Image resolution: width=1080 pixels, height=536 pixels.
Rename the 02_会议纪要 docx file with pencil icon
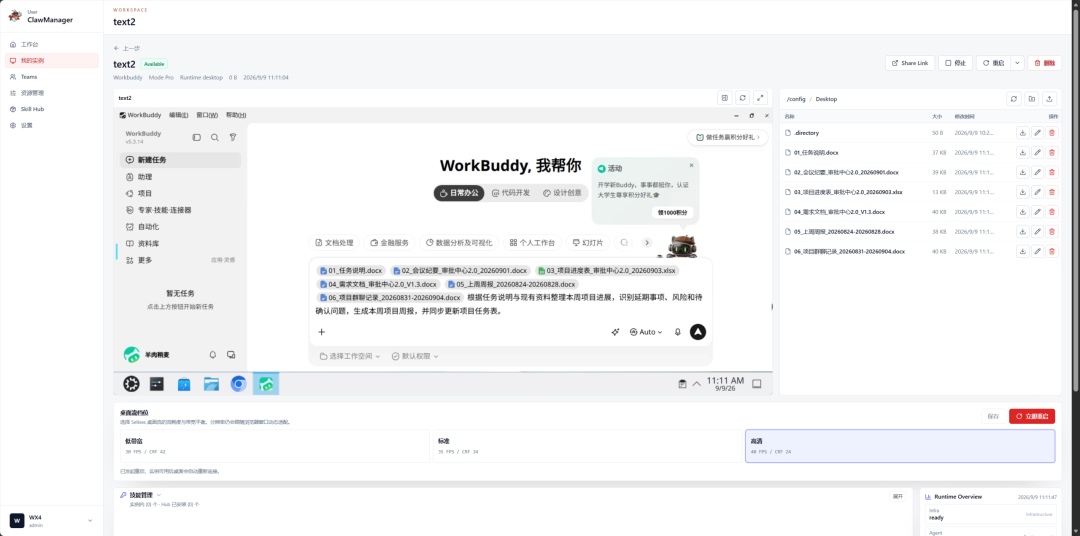pyautogui.click(x=1037, y=172)
